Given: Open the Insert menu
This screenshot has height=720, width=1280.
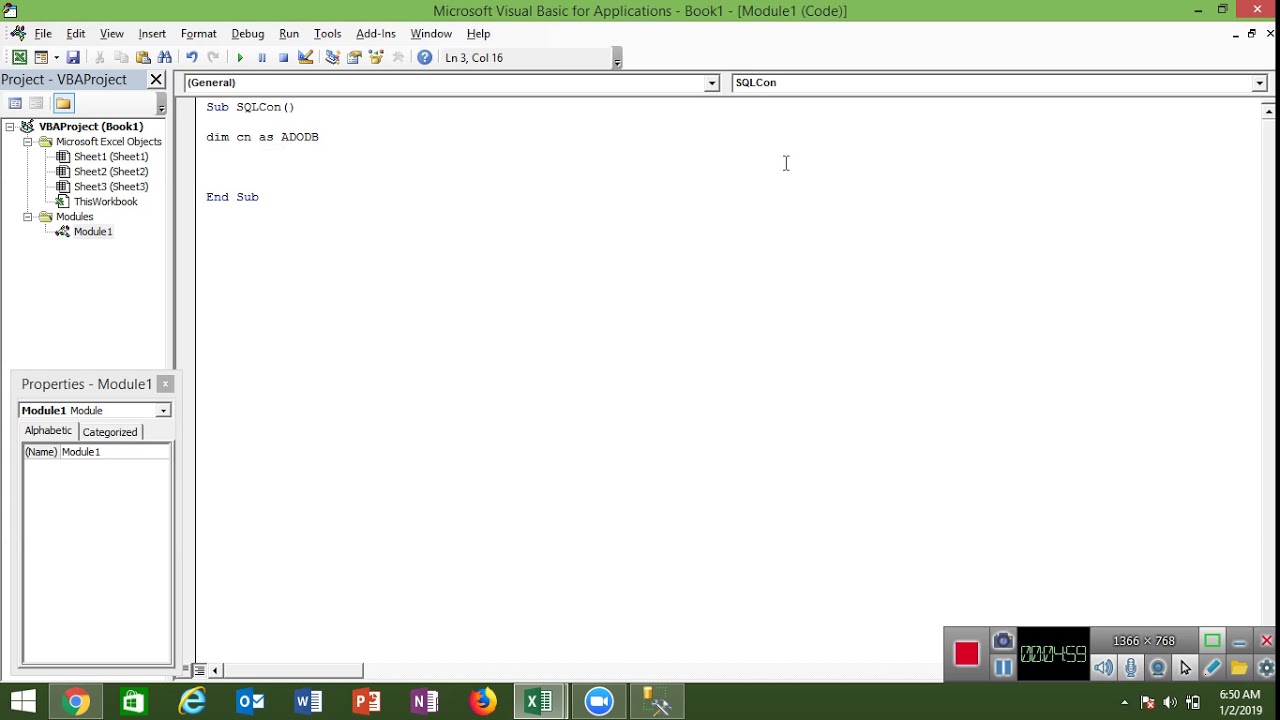Looking at the screenshot, I should (152, 34).
